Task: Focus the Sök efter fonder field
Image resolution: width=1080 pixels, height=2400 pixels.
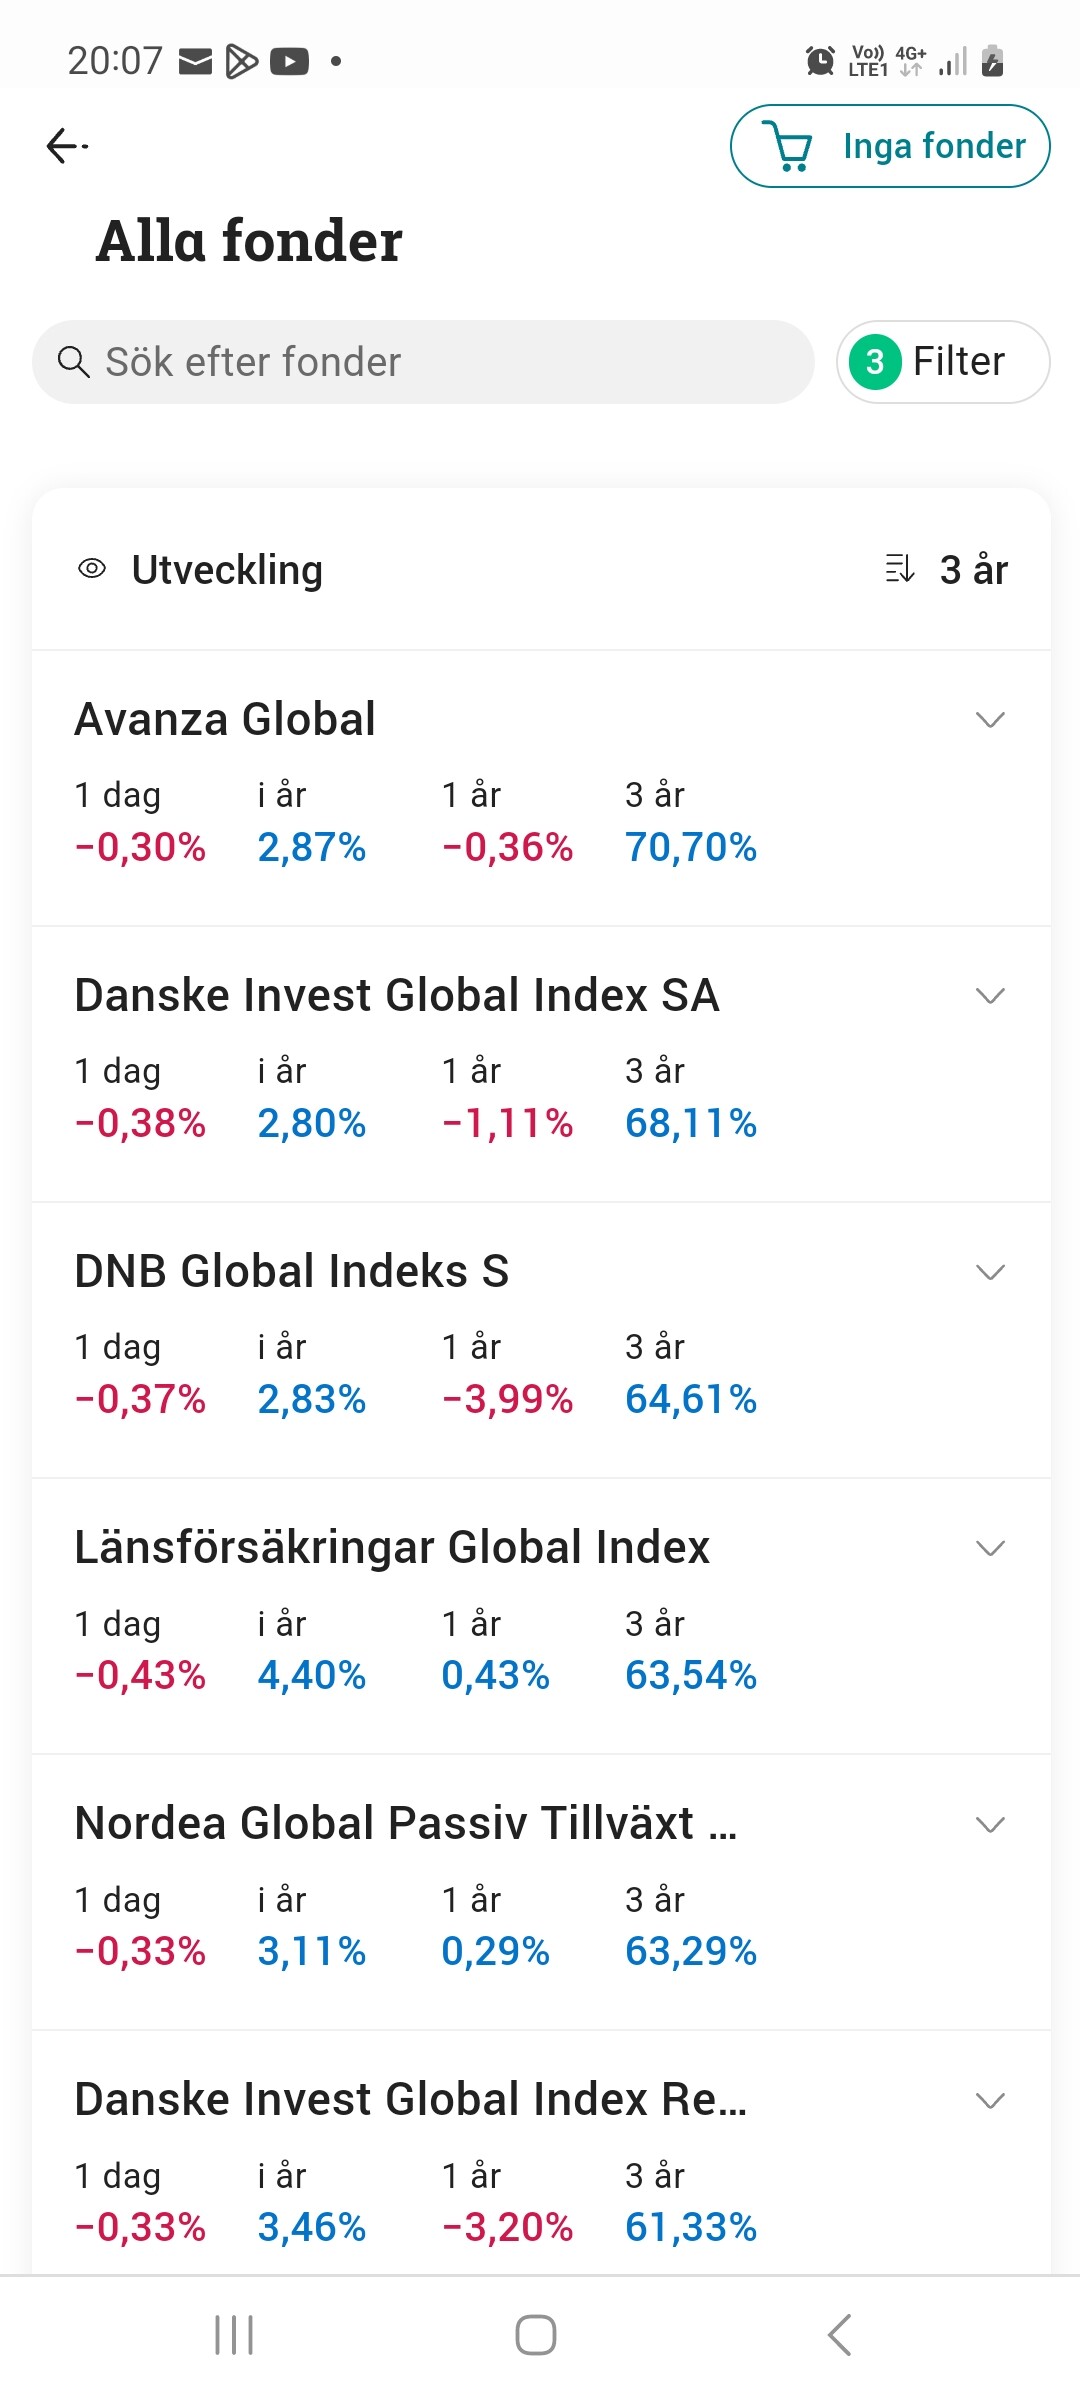Action: (440, 362)
